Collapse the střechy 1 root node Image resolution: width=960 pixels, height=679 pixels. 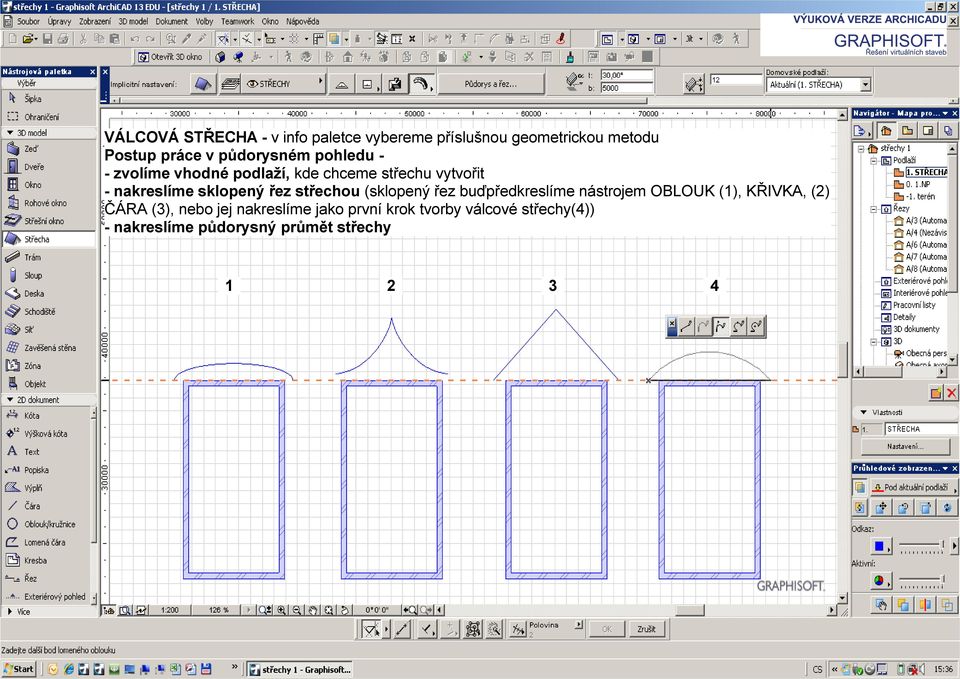coord(861,148)
